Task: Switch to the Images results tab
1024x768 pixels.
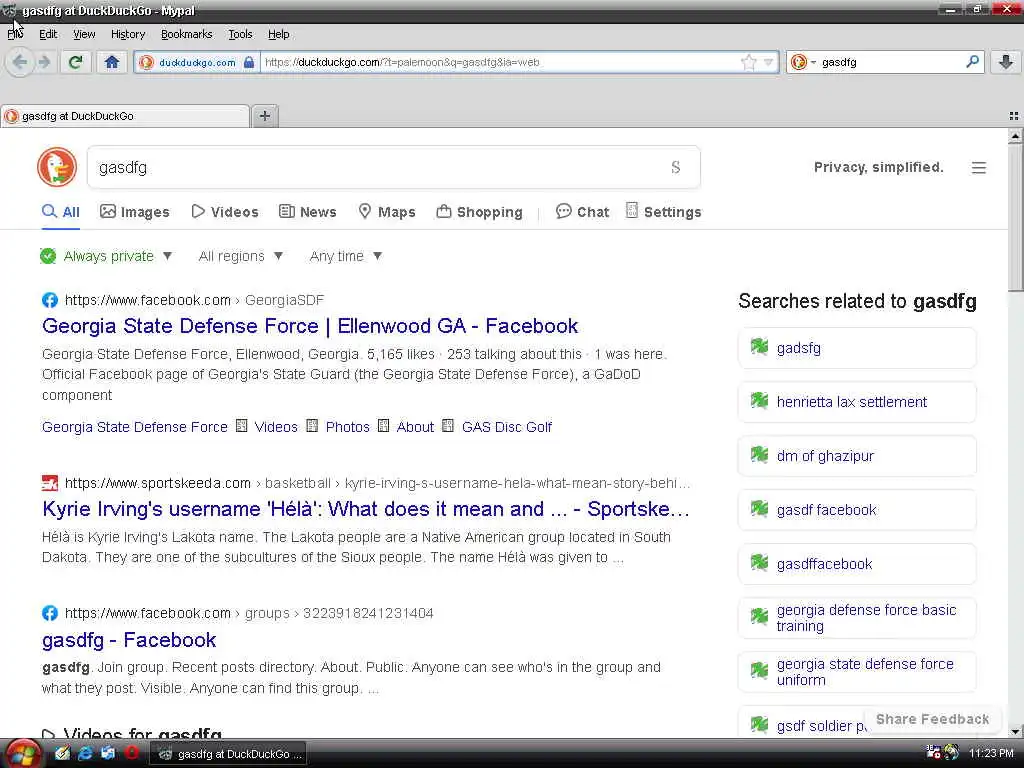Action: [135, 212]
